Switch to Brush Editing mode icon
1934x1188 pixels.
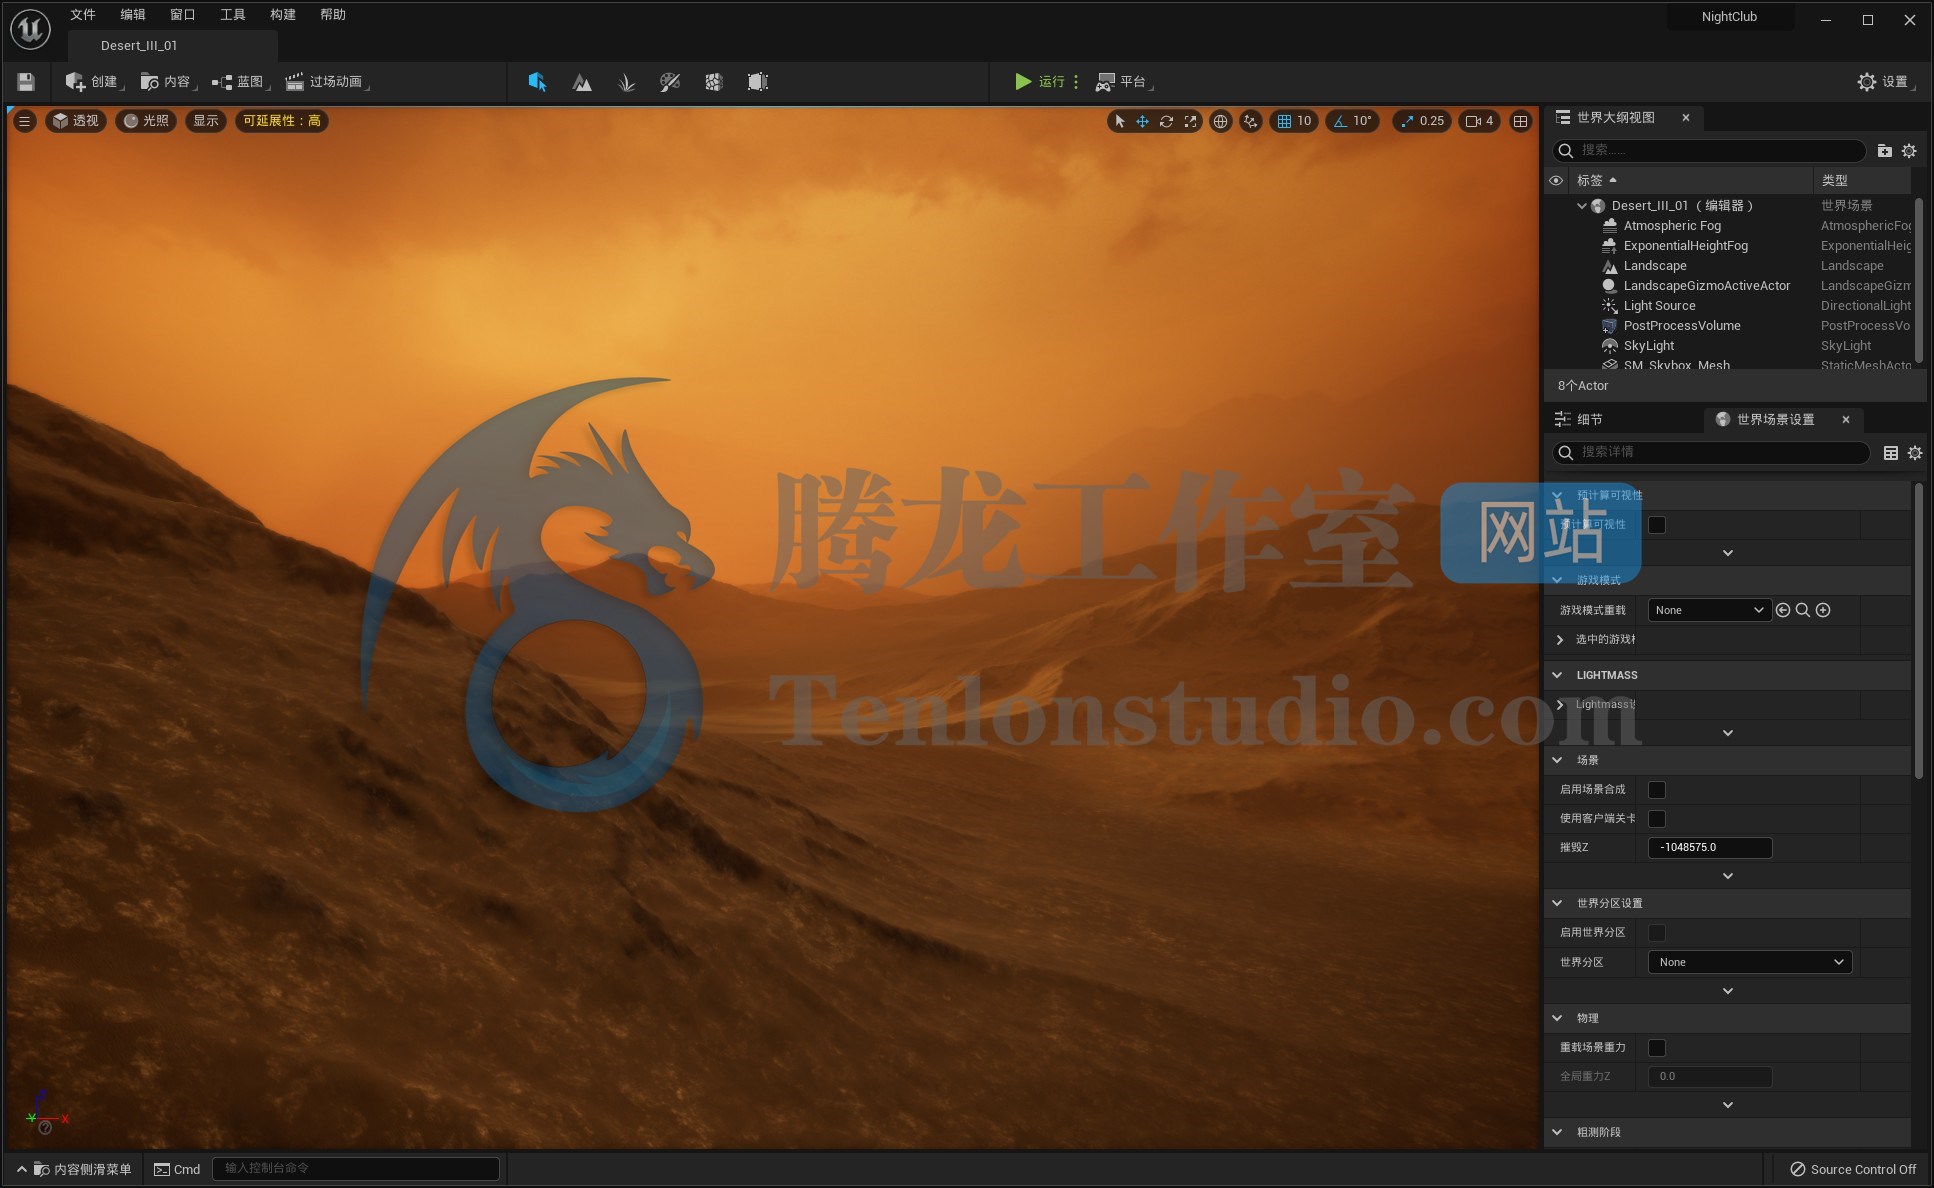758,82
